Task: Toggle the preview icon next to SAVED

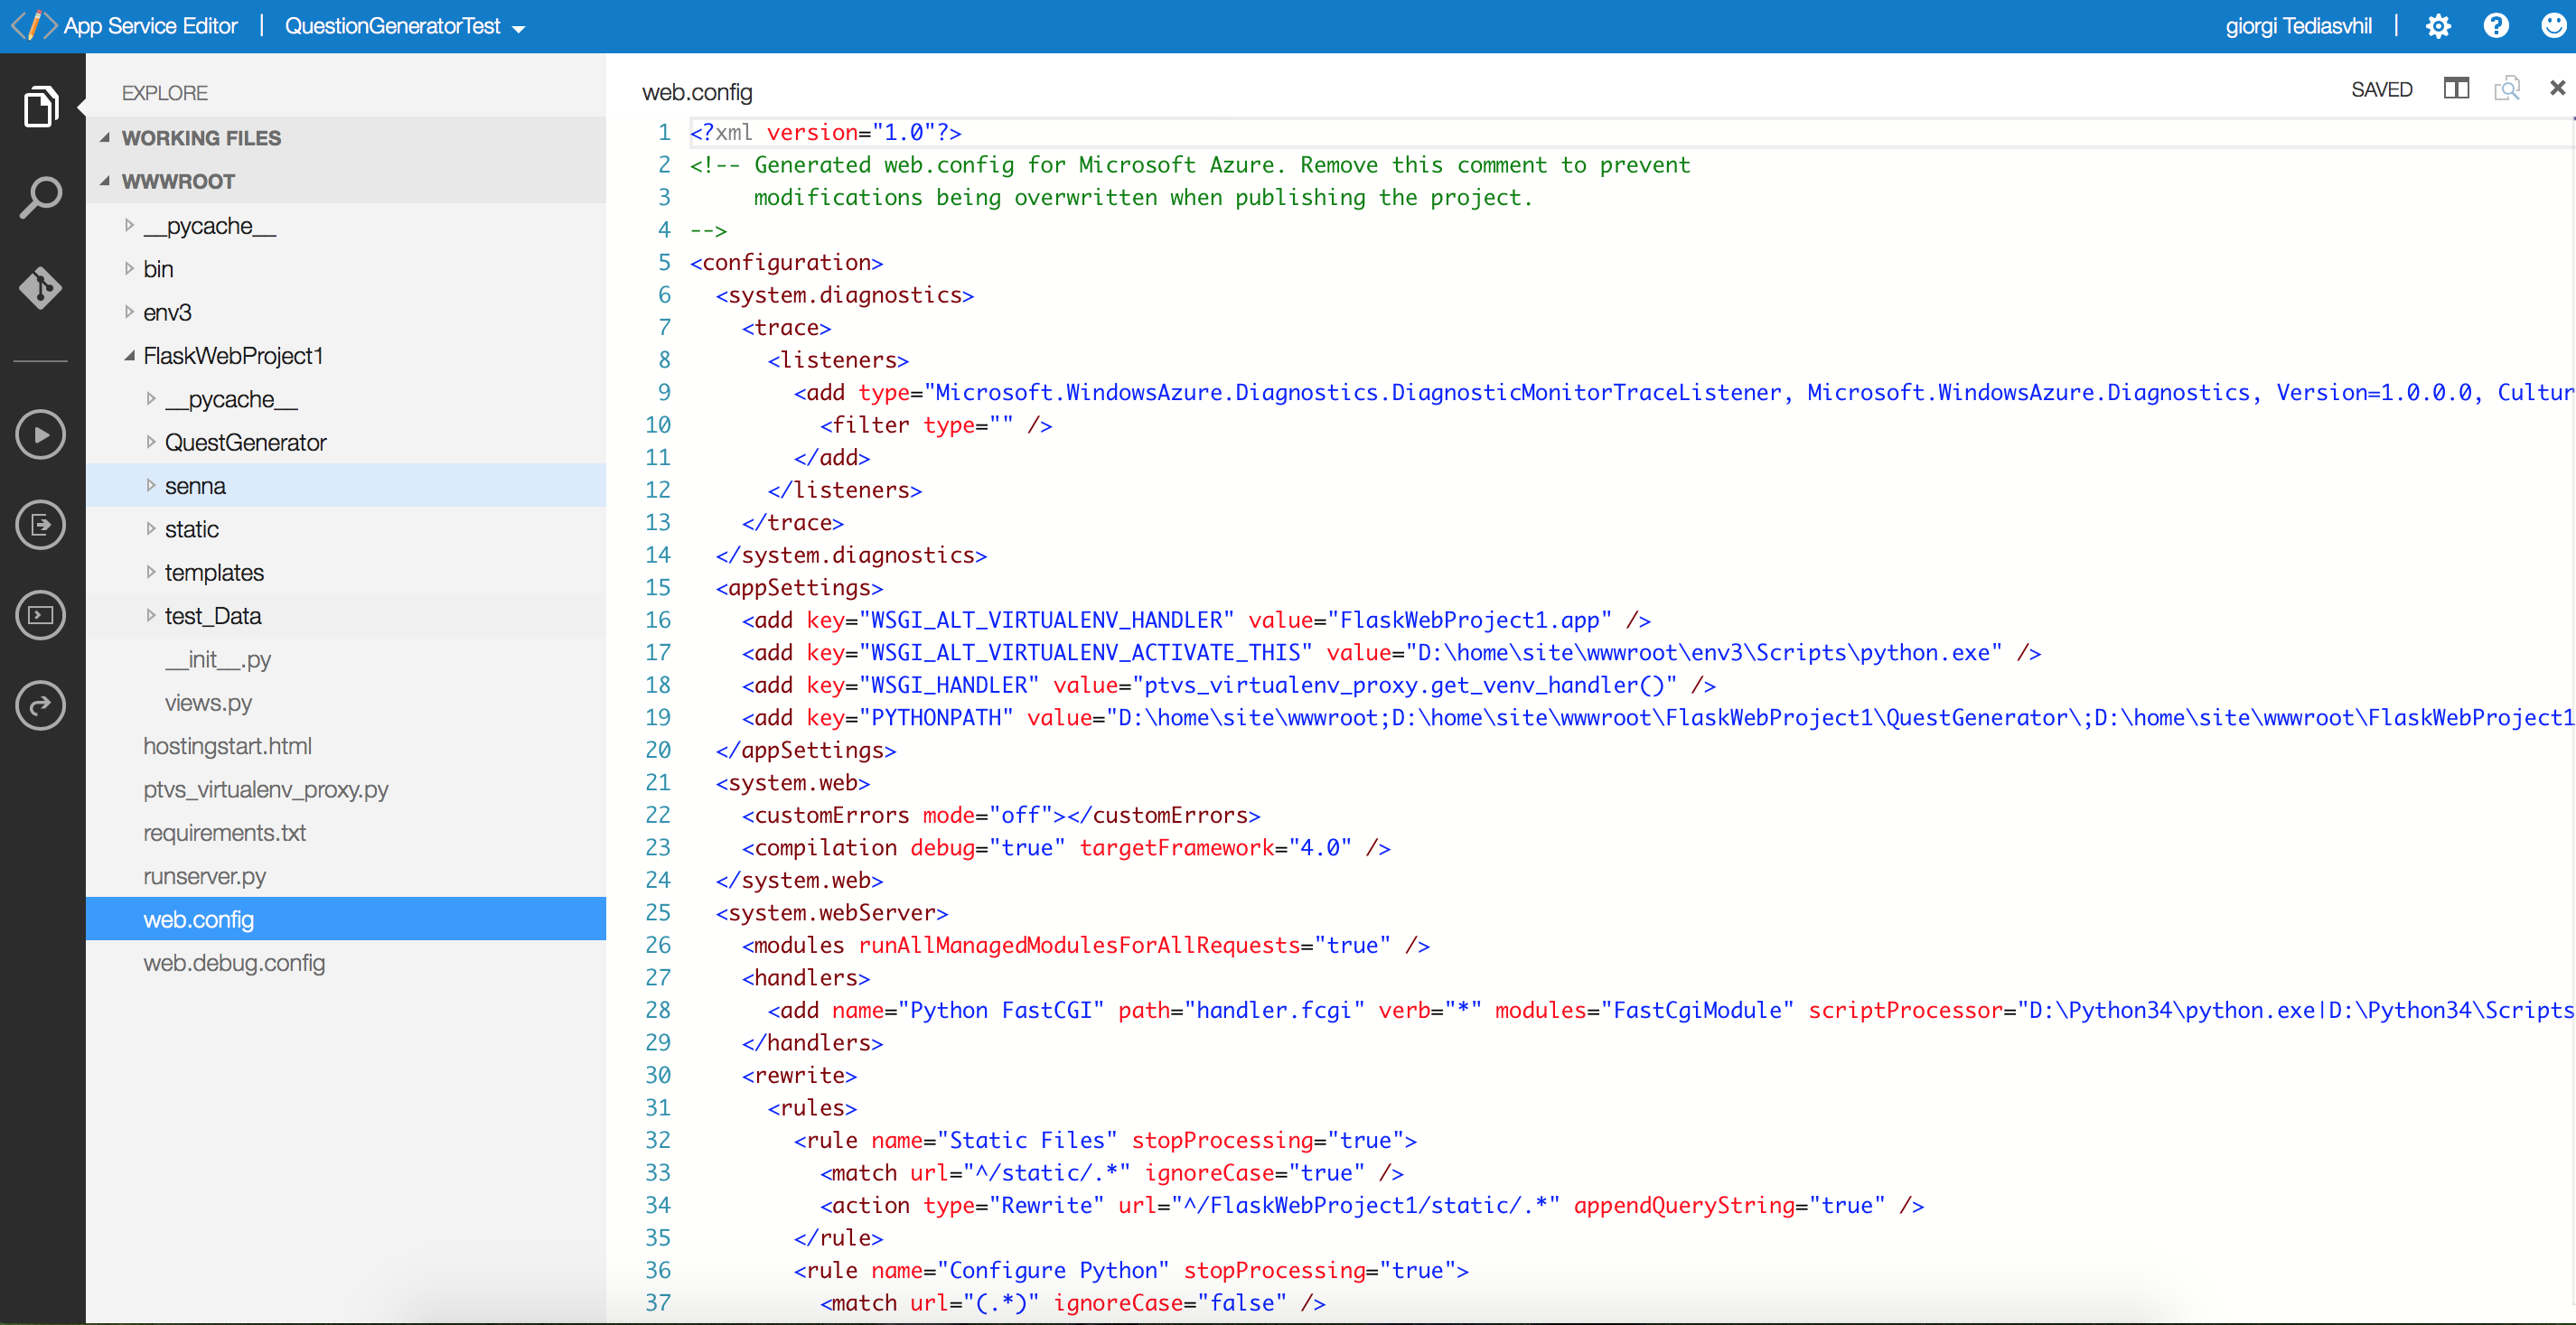Action: (2506, 89)
